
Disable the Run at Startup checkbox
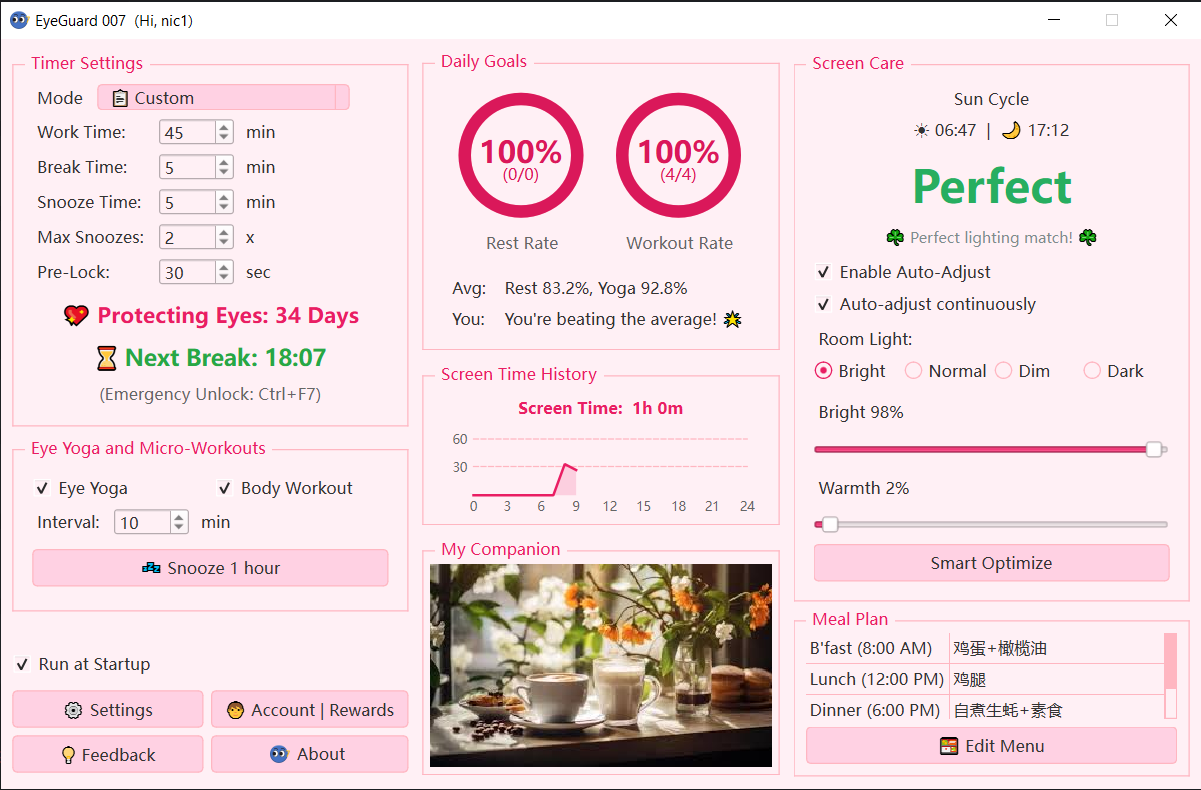[x=23, y=664]
